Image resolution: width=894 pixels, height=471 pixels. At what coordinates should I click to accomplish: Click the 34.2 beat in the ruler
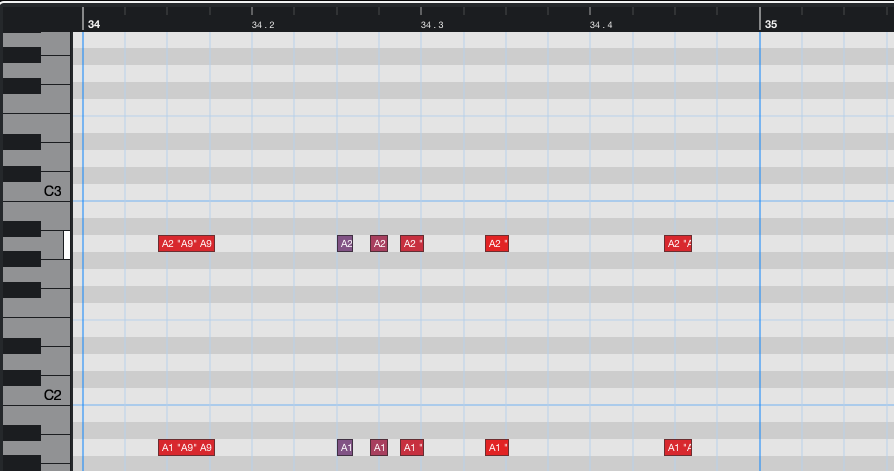pos(263,24)
